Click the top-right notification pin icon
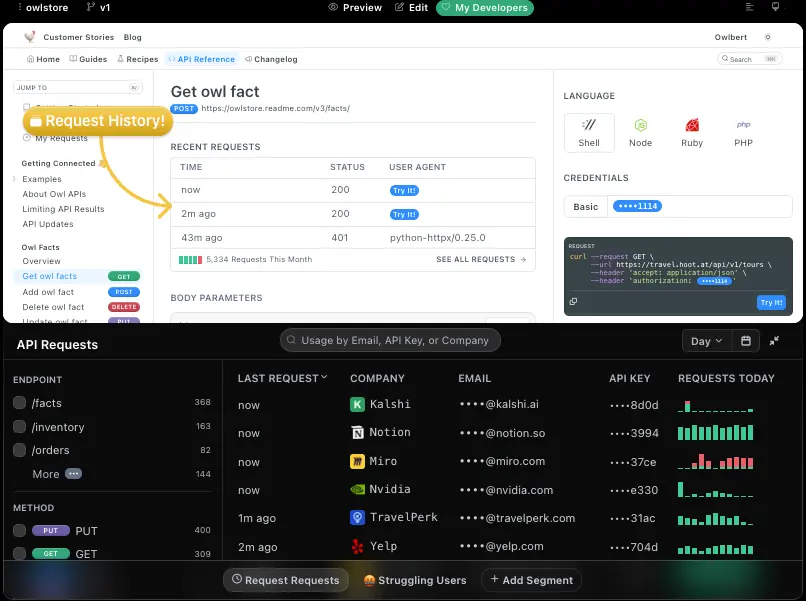The image size is (806, 601). (x=776, y=7)
